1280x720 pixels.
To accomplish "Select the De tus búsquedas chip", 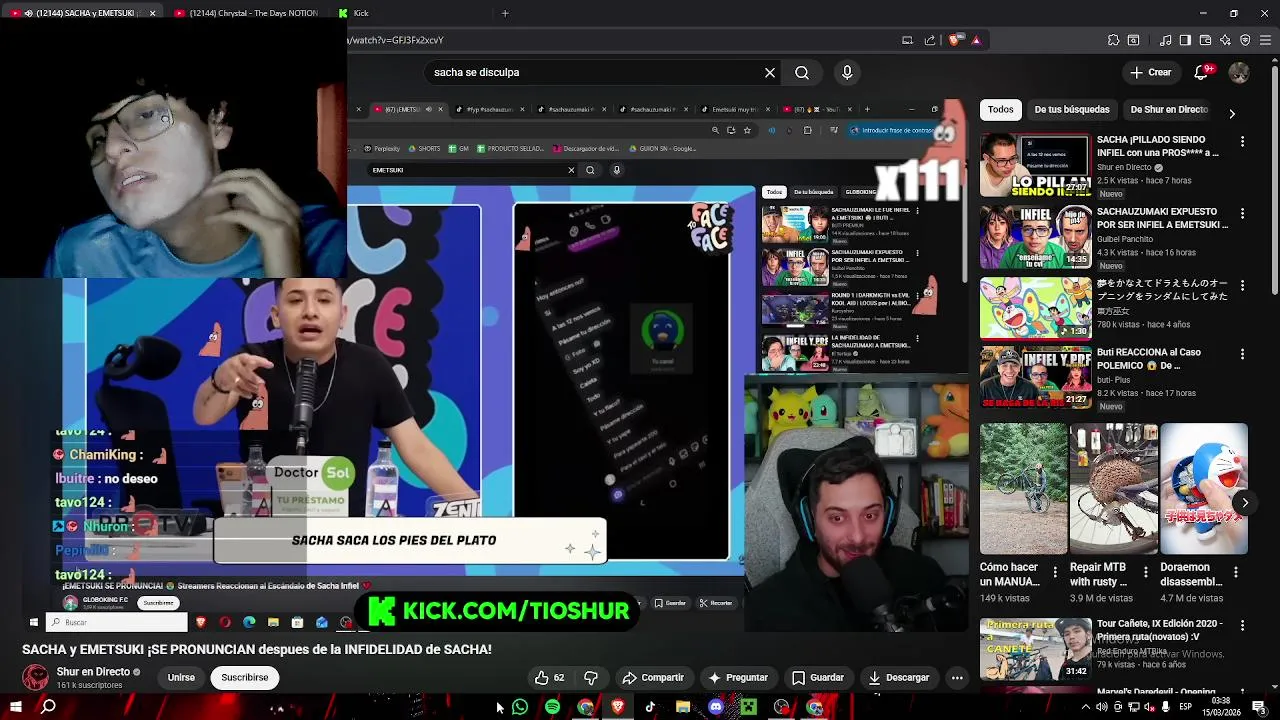I will [x=1072, y=110].
